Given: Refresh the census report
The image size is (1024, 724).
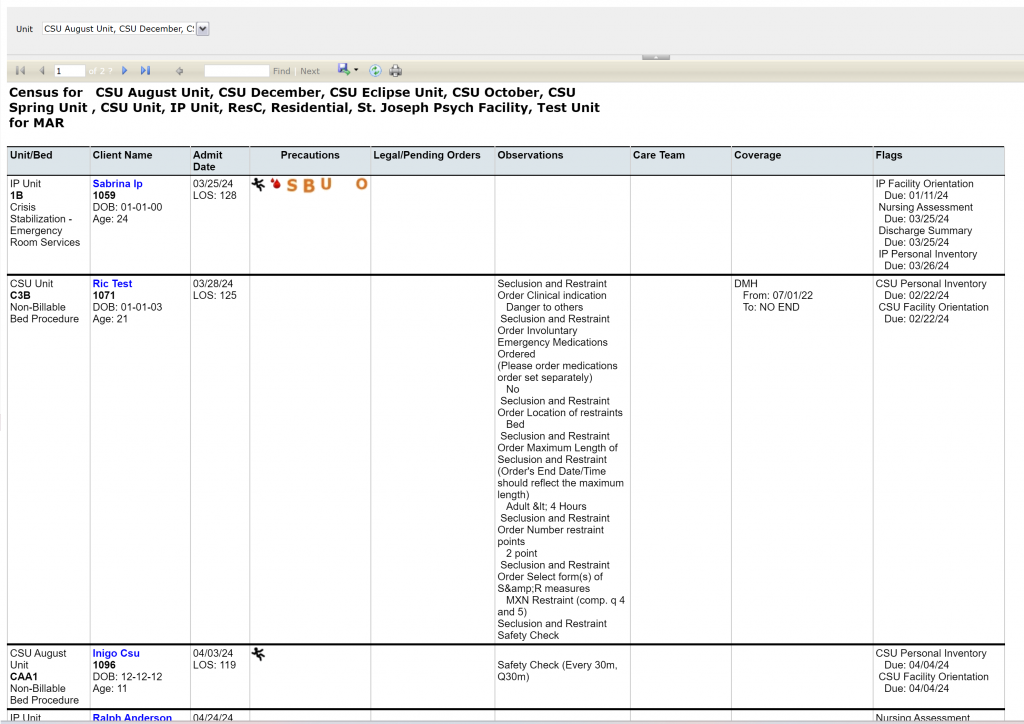Looking at the screenshot, I should pyautogui.click(x=374, y=70).
